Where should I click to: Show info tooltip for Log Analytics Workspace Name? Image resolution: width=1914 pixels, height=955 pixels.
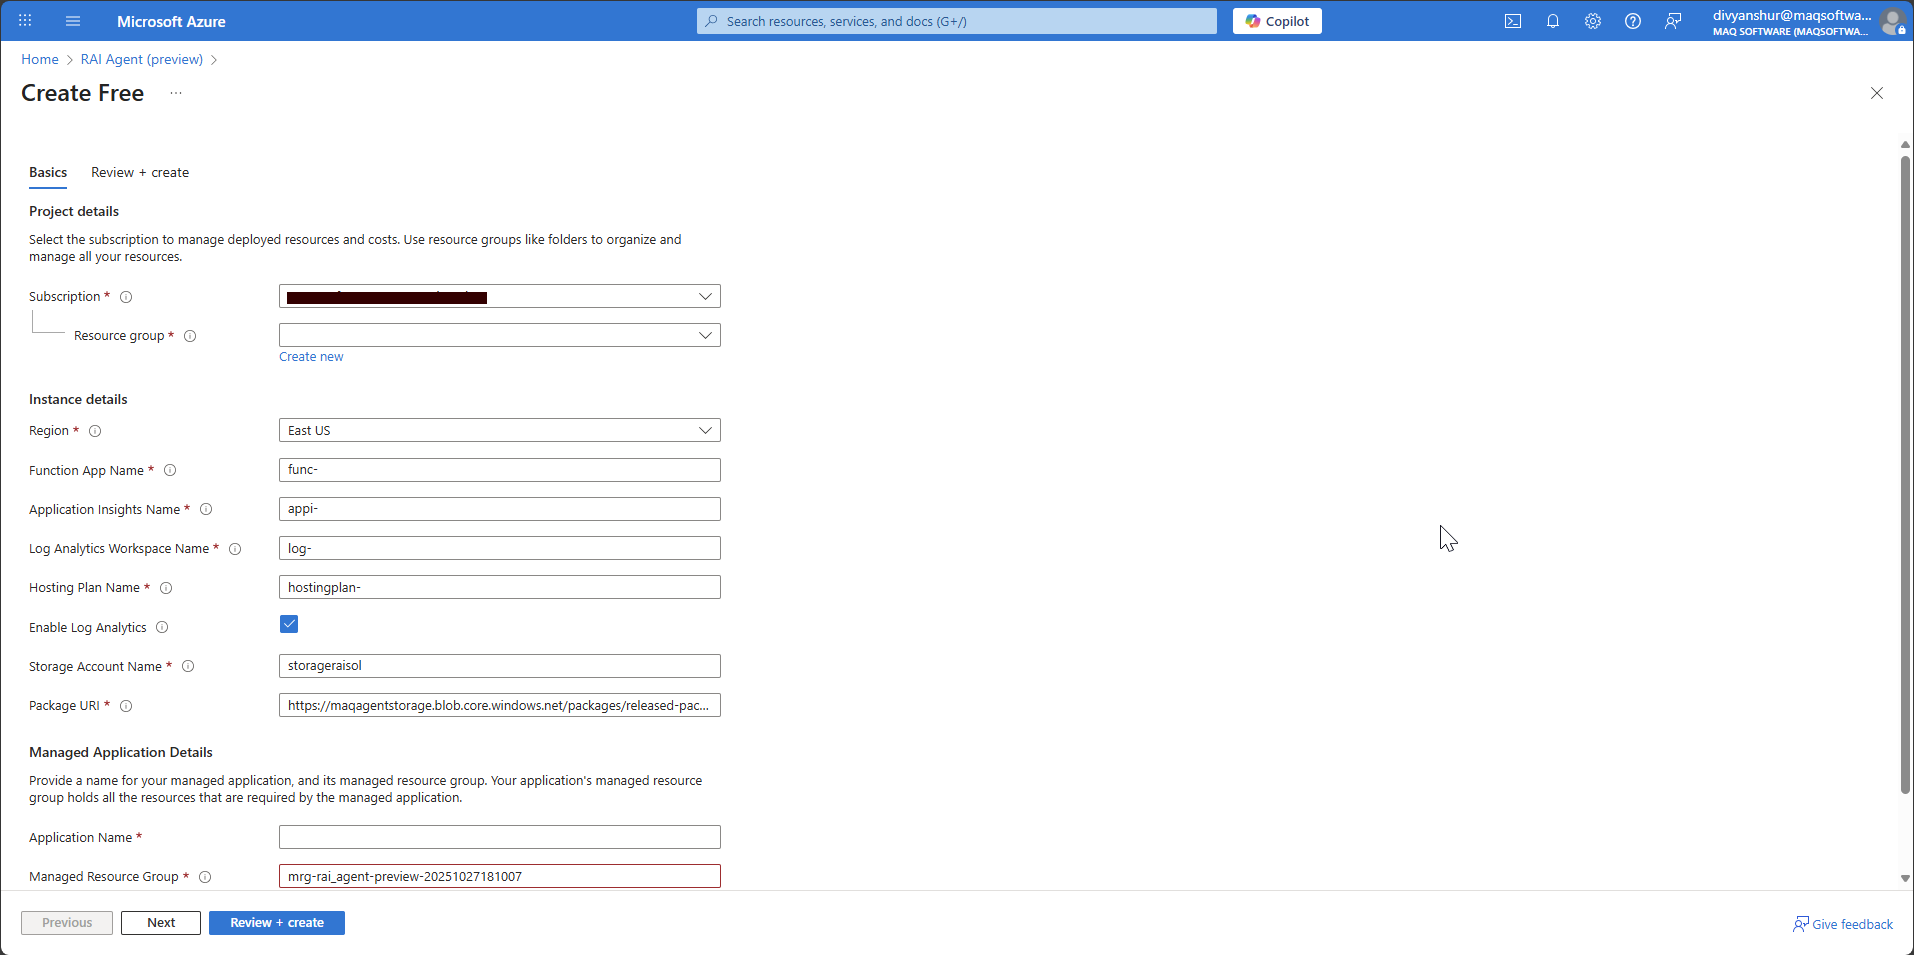(235, 549)
